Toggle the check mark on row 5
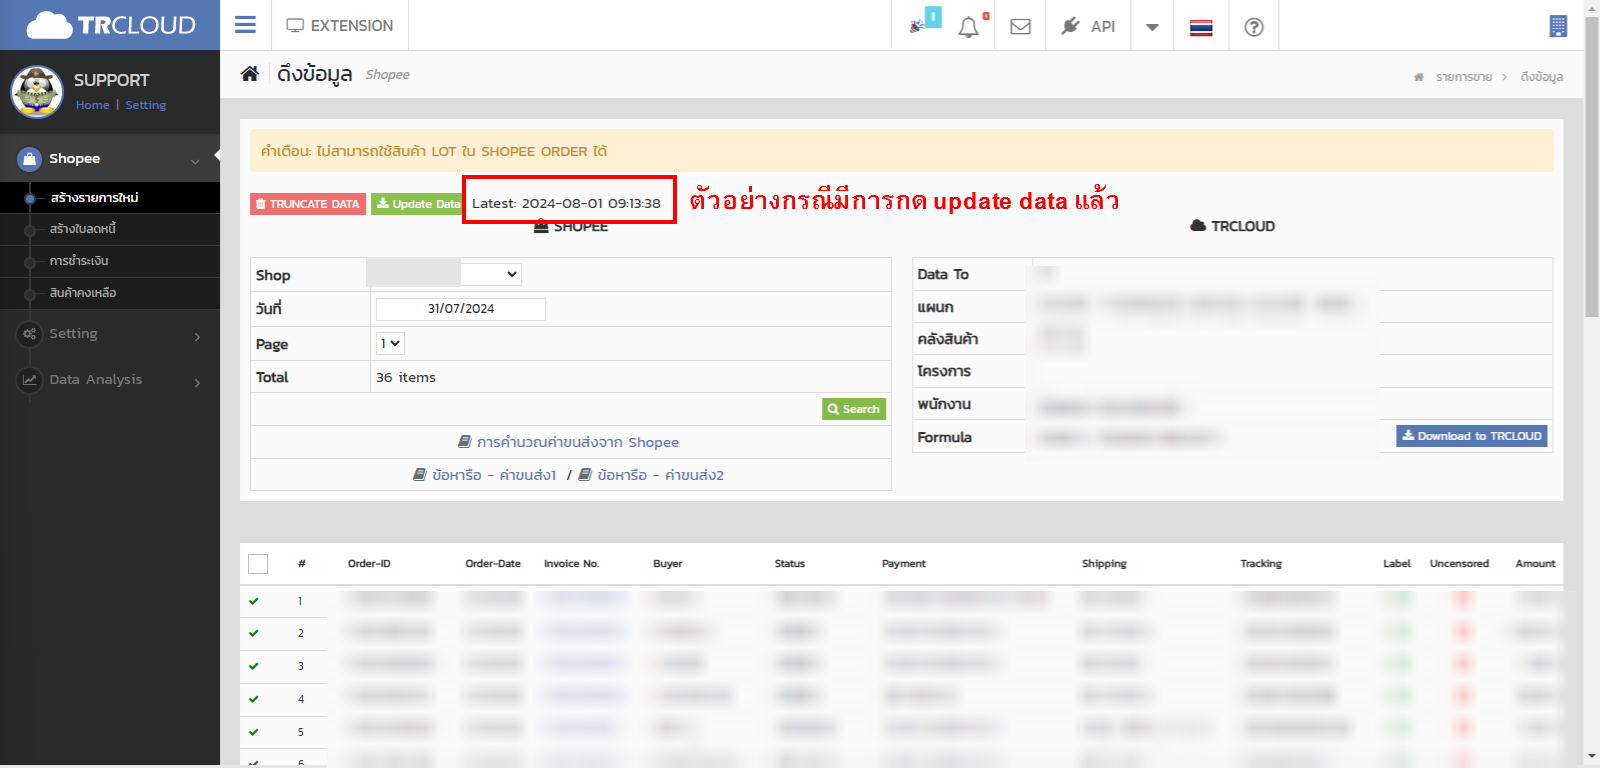Viewport: 1600px width, 768px height. coord(254,732)
